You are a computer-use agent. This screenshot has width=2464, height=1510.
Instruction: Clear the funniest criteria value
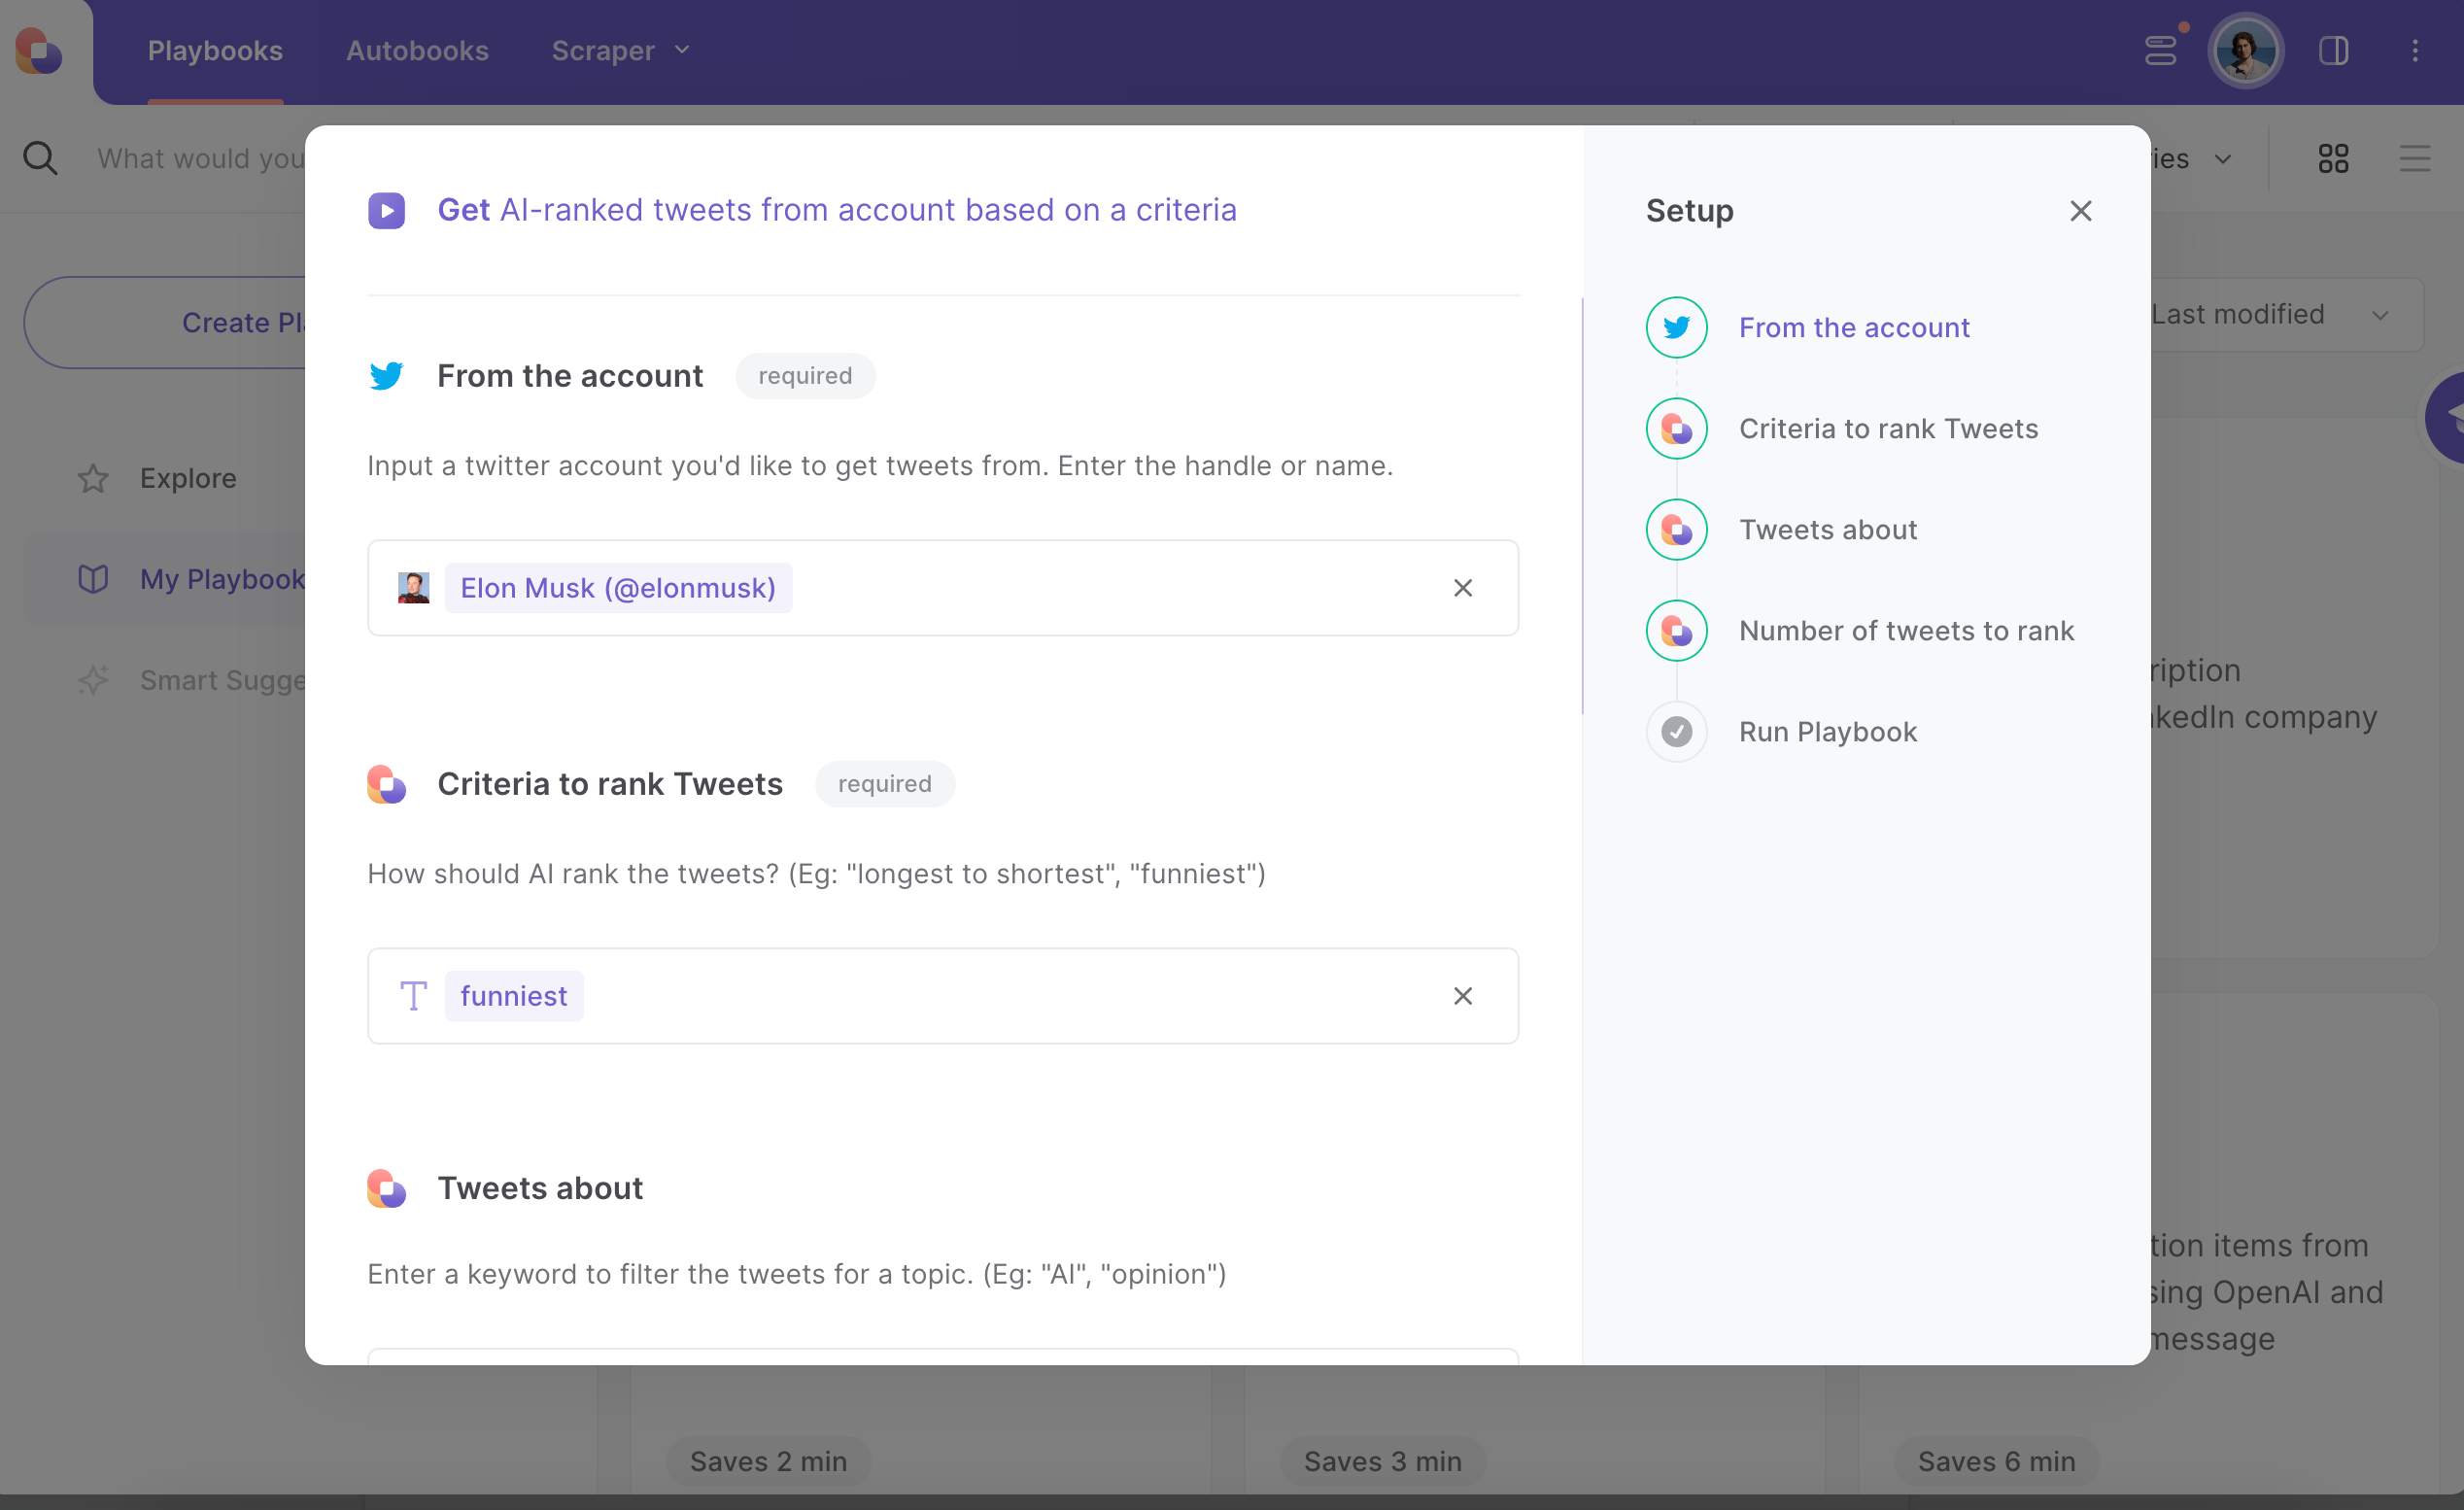tap(1462, 996)
